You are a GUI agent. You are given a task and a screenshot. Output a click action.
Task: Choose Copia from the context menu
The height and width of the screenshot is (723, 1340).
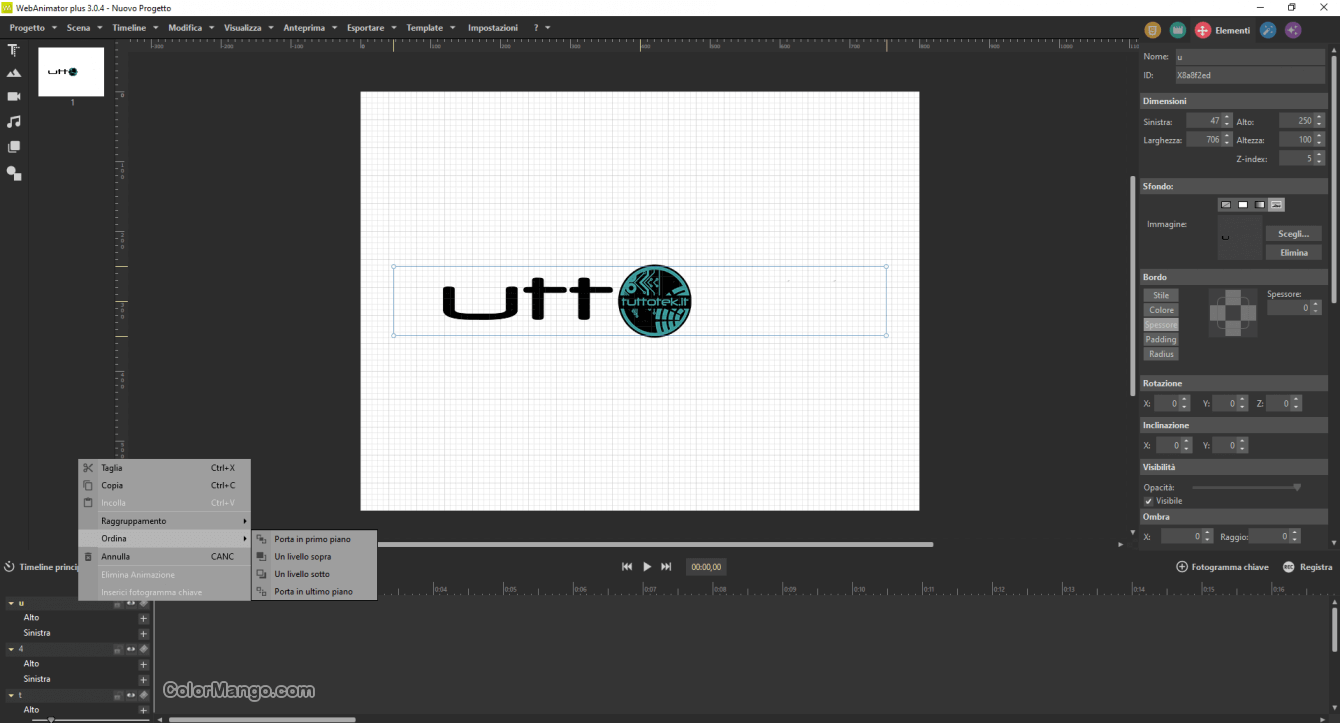tap(164, 486)
